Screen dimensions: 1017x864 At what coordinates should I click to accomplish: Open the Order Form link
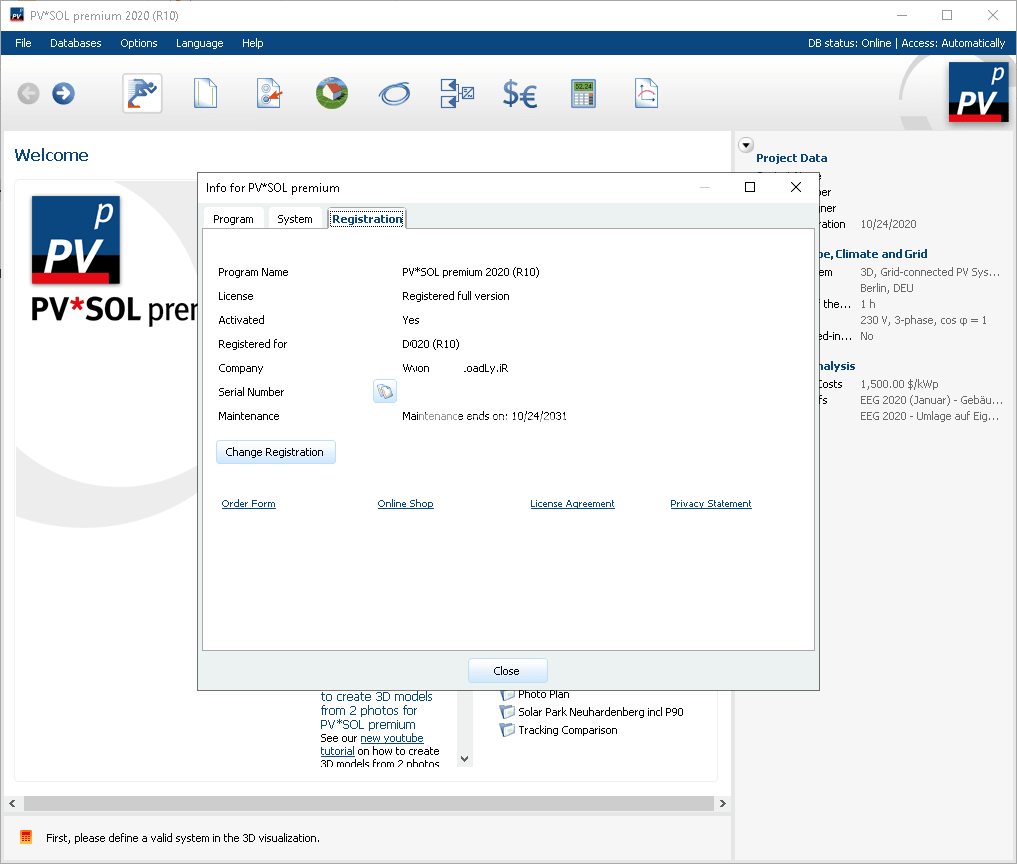[248, 504]
